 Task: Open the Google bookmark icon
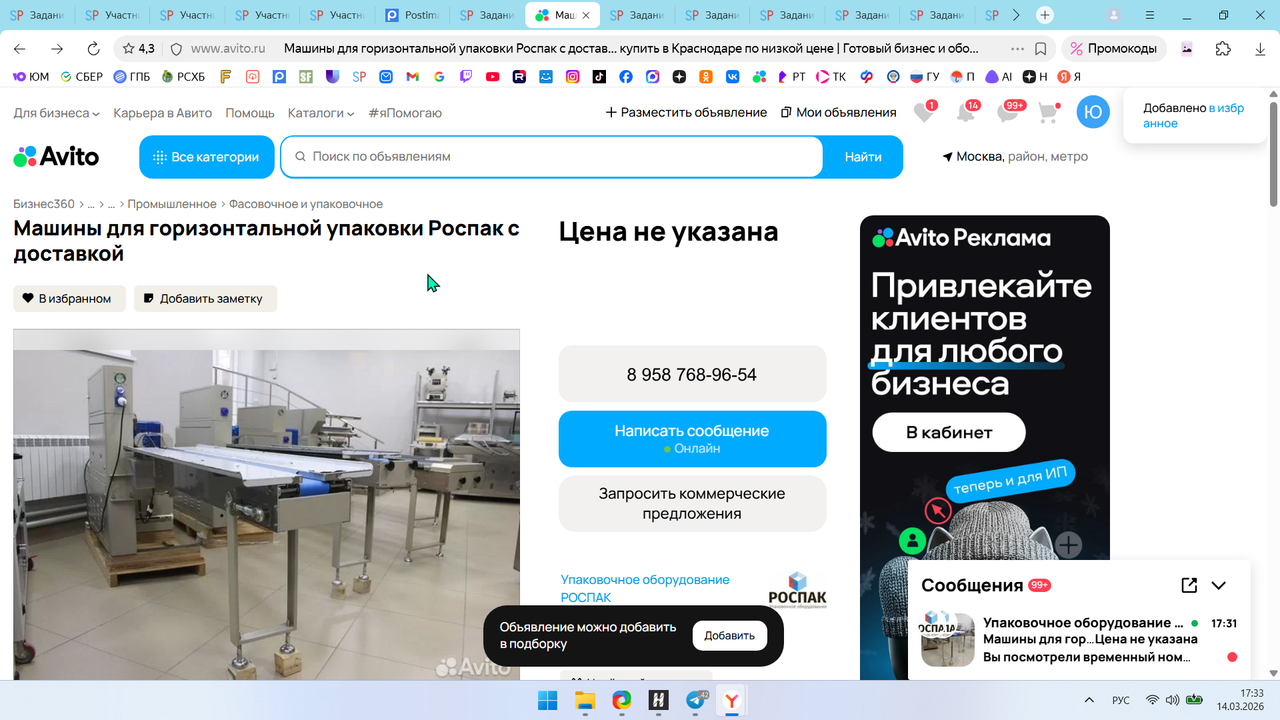pyautogui.click(x=439, y=76)
